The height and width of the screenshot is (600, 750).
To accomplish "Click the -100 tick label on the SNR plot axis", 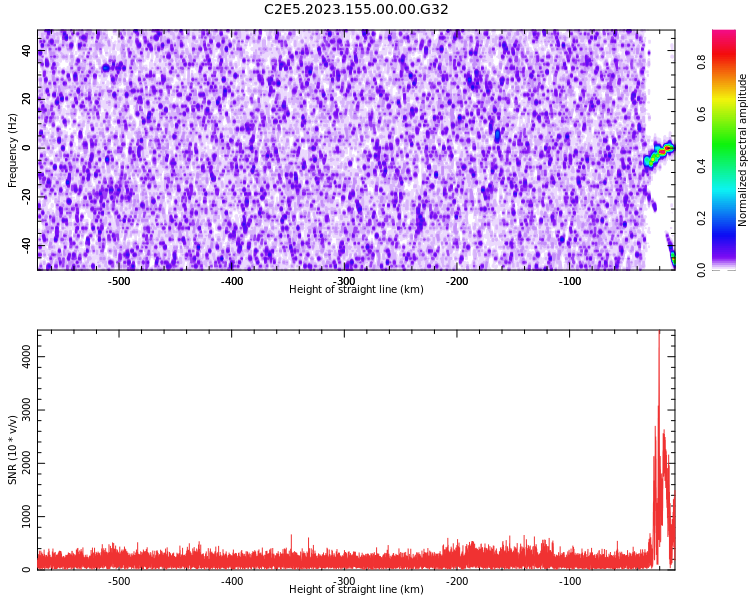I will [x=569, y=581].
